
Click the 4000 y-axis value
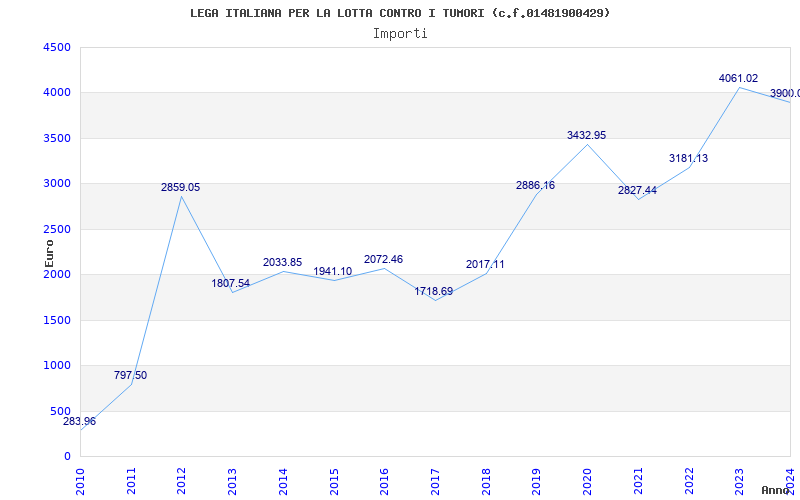click(57, 93)
